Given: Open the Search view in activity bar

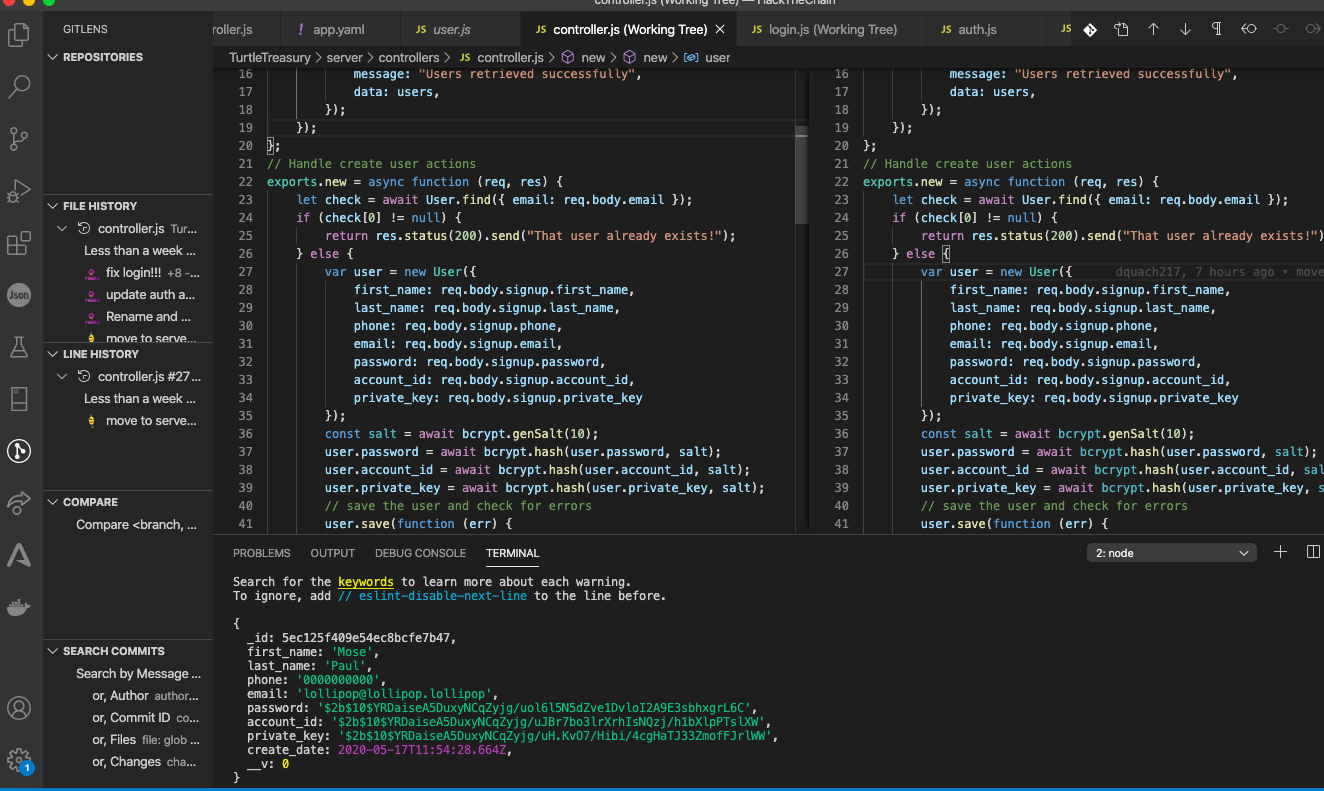Looking at the screenshot, I should tap(19, 87).
